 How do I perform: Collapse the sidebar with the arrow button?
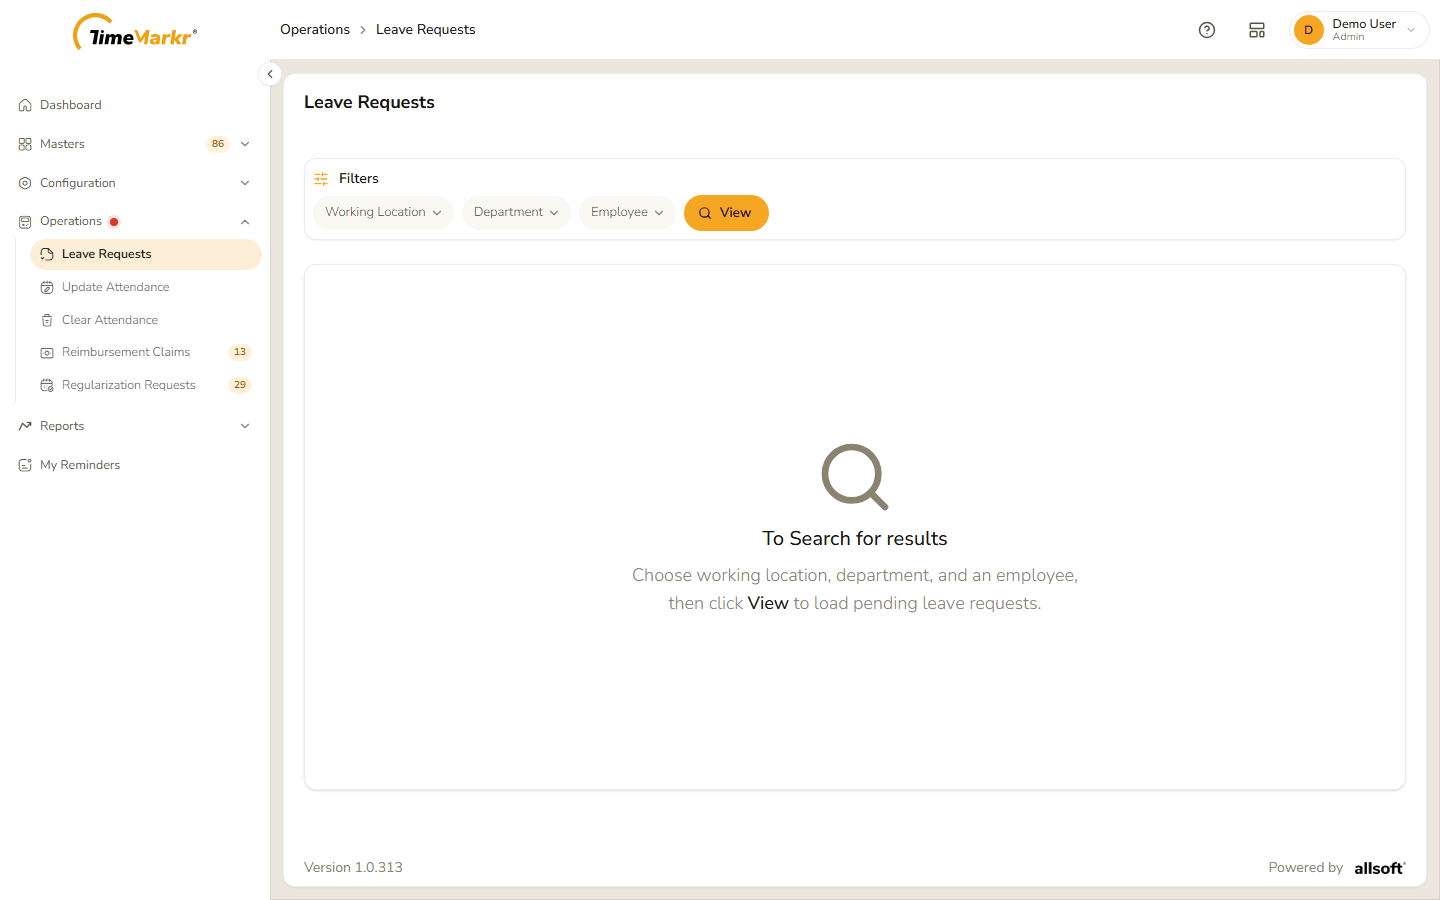click(270, 74)
